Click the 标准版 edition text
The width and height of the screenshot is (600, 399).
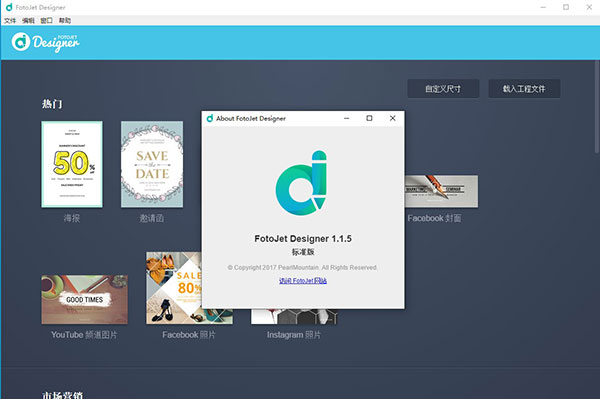(303, 252)
